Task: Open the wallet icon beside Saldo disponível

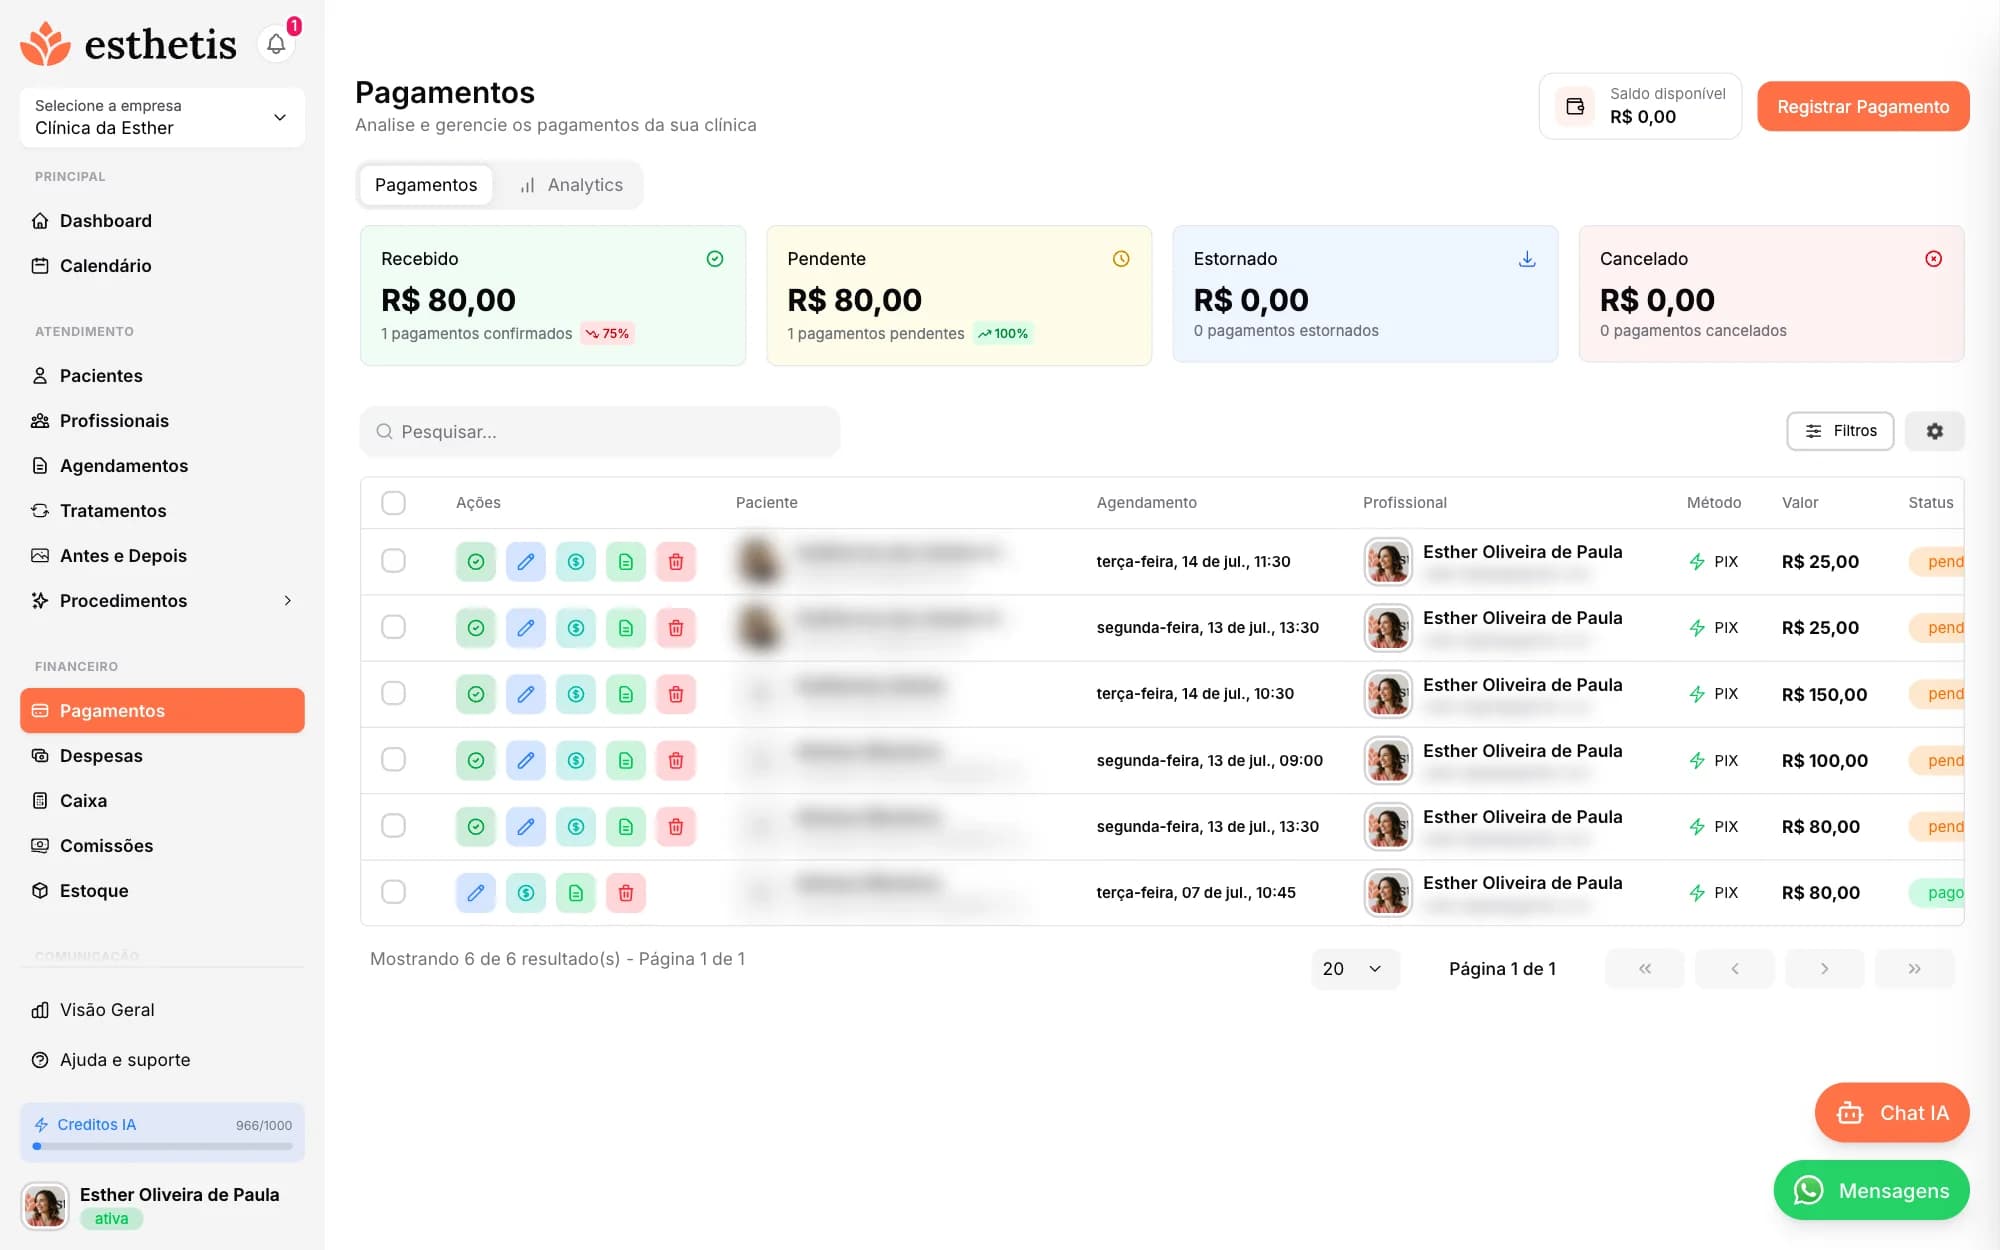Action: 1575,106
